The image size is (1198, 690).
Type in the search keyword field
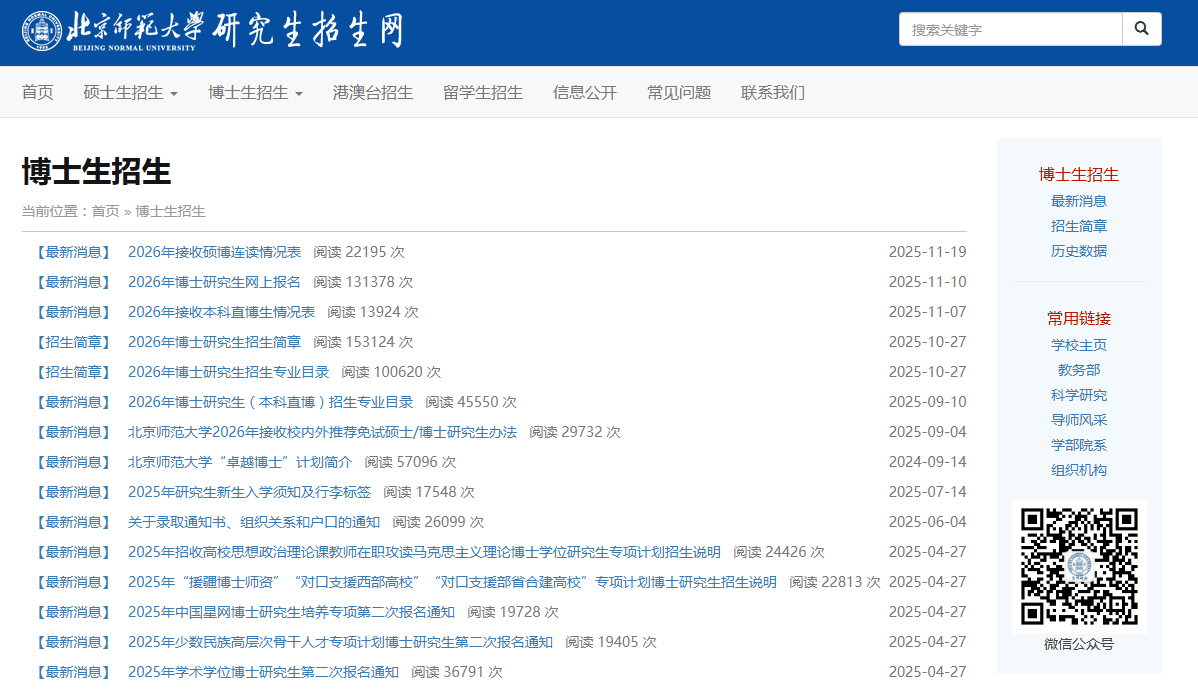click(1010, 29)
